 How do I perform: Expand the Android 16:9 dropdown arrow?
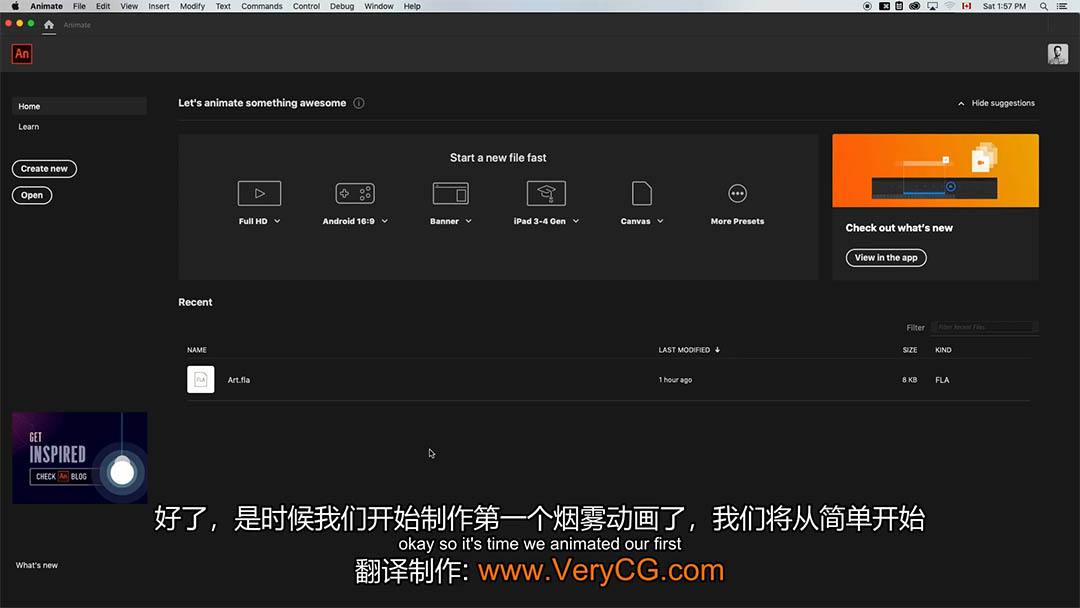(x=384, y=221)
